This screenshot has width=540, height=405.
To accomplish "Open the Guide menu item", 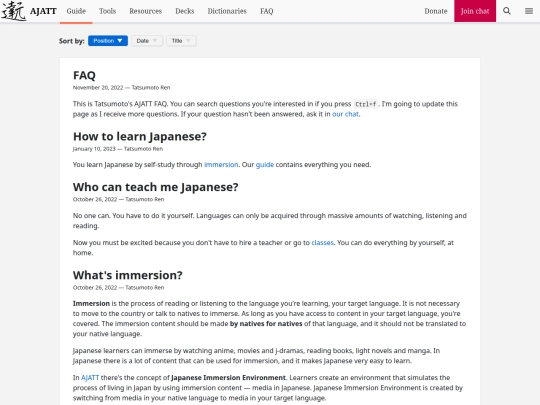I will tap(76, 11).
